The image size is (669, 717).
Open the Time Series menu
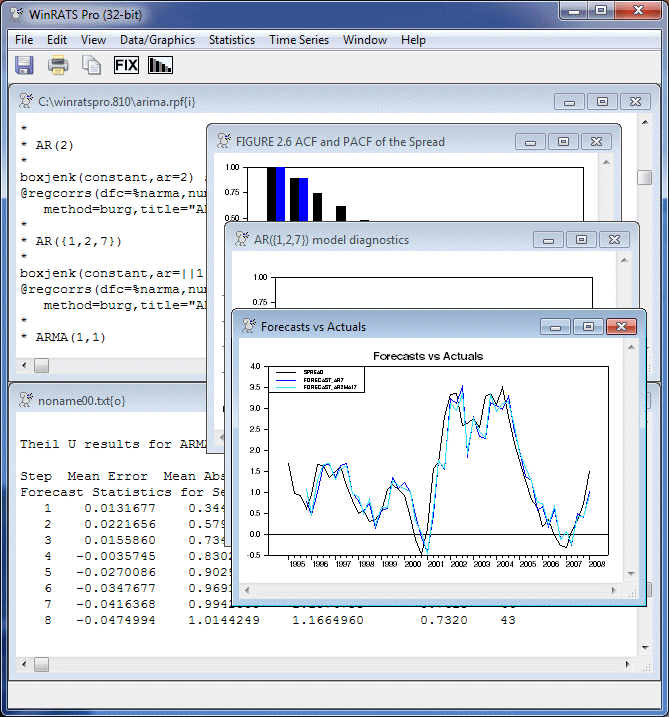pyautogui.click(x=298, y=40)
